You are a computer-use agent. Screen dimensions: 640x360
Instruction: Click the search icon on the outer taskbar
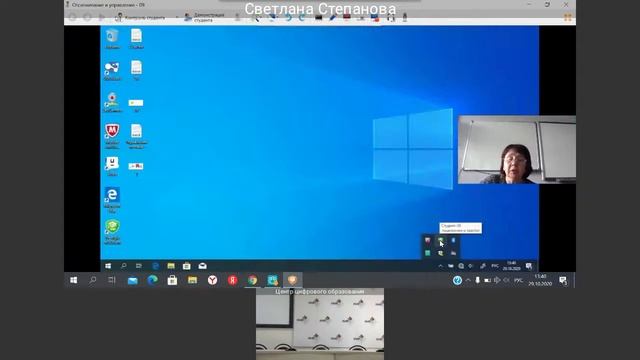93,280
